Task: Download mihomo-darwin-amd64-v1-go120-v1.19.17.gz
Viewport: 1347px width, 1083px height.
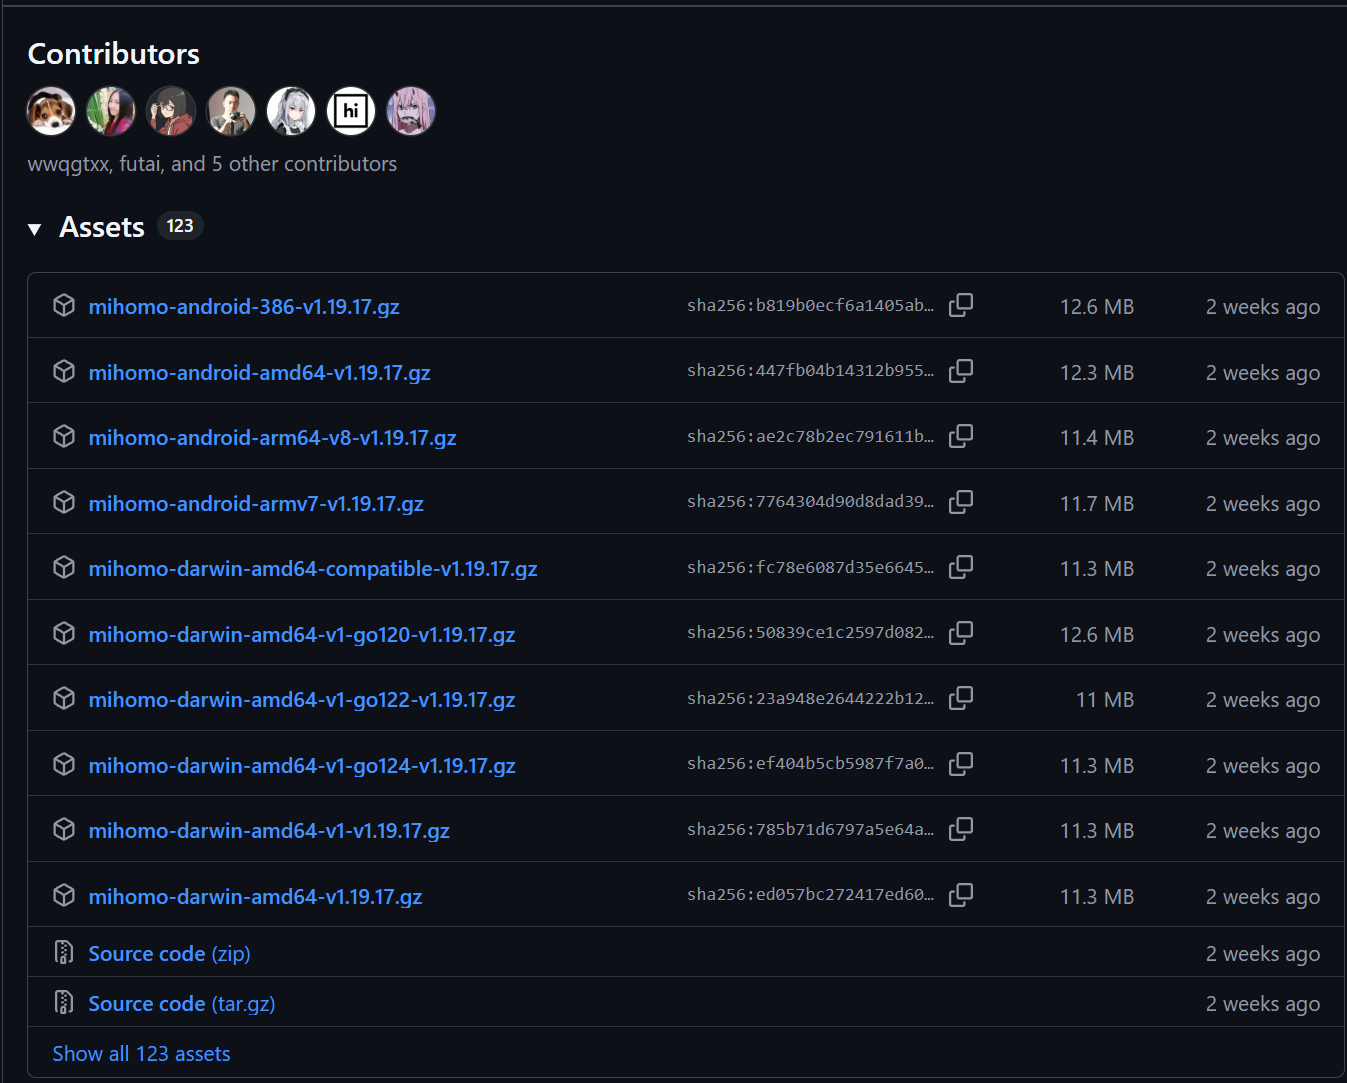Action: coord(302,635)
